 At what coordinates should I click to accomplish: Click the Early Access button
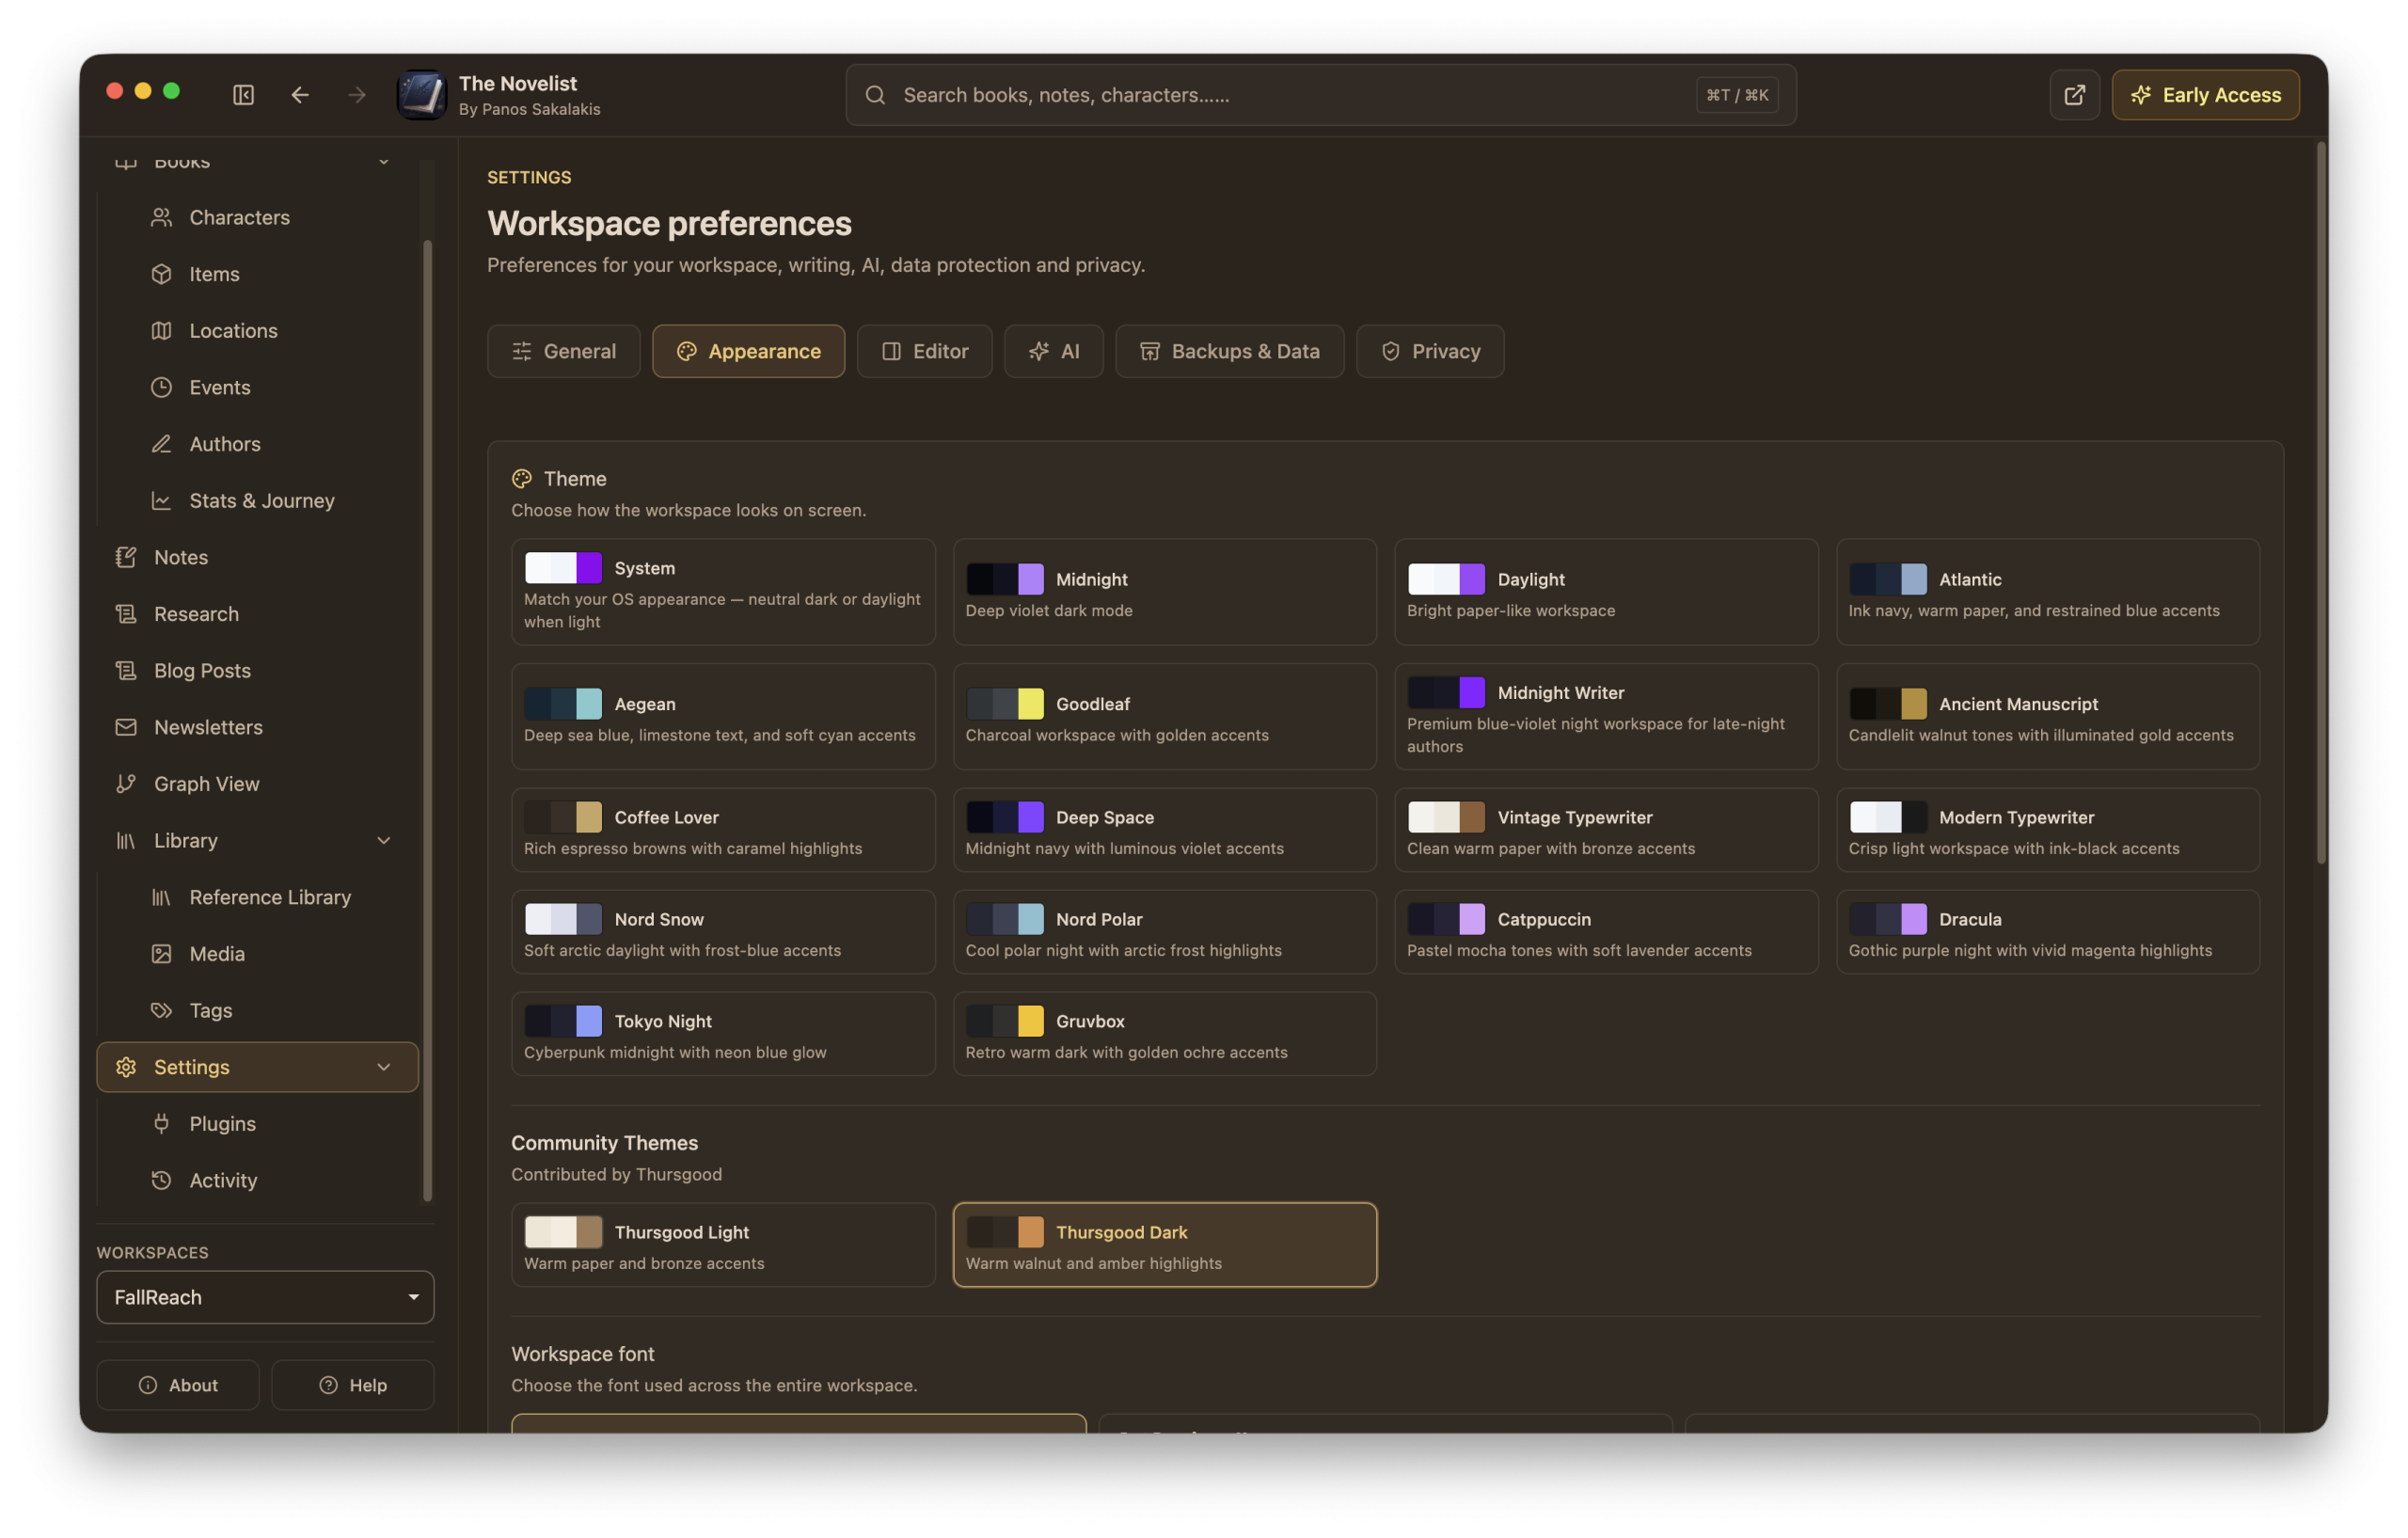[2205, 95]
